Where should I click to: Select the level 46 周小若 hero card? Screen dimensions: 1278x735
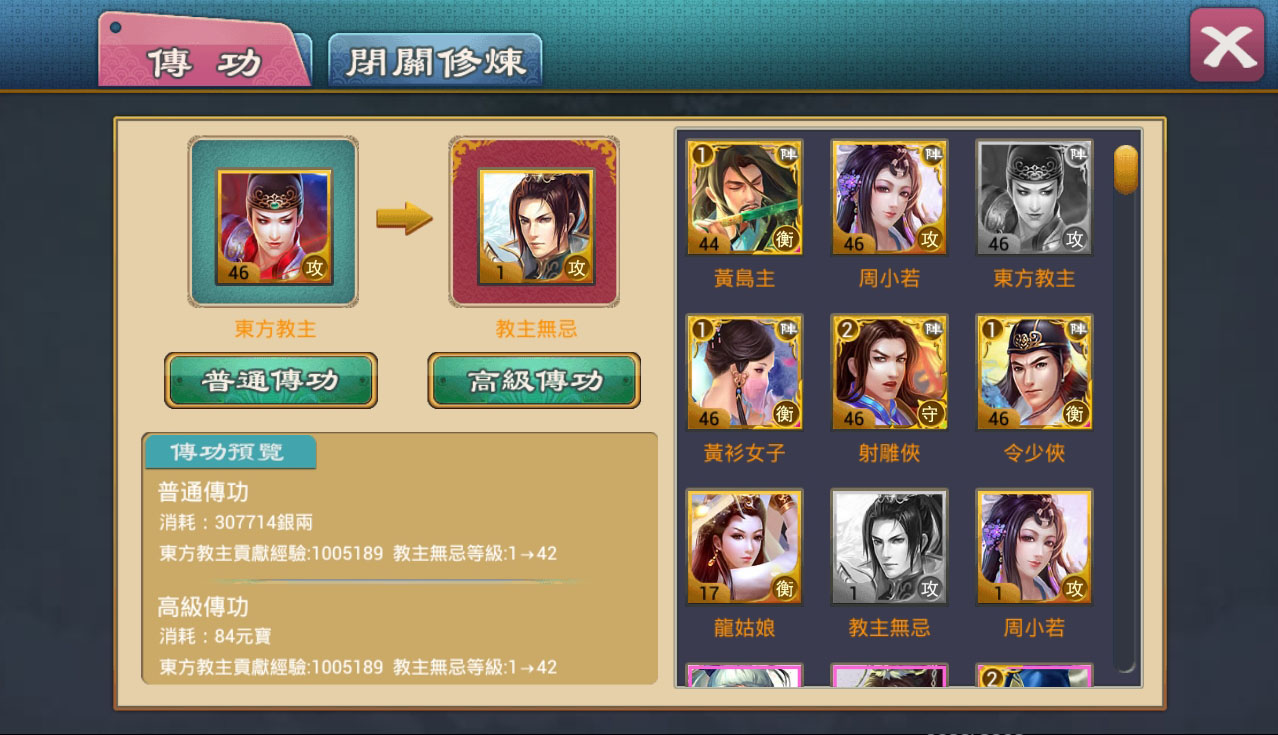pyautogui.click(x=889, y=197)
